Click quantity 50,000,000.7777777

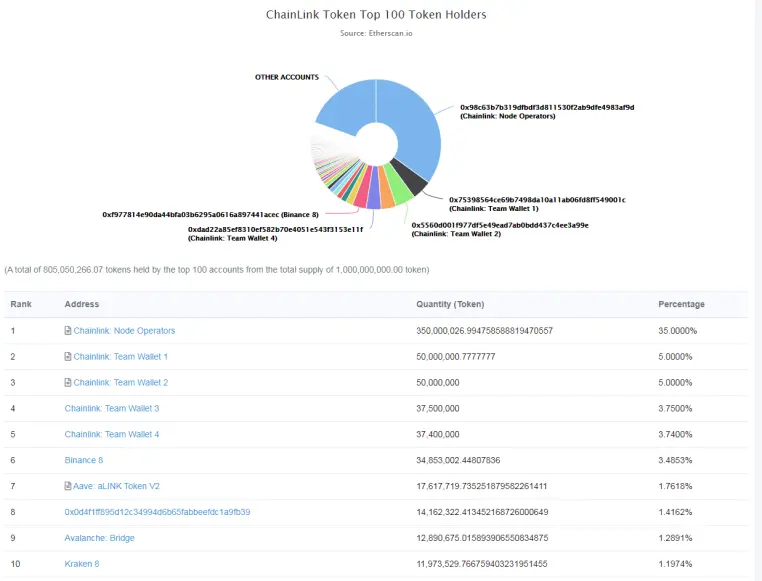coord(456,357)
